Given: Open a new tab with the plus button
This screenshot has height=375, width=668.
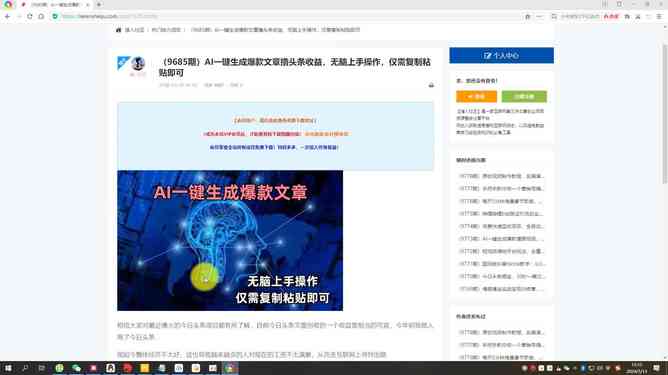Looking at the screenshot, I should pos(99,4).
